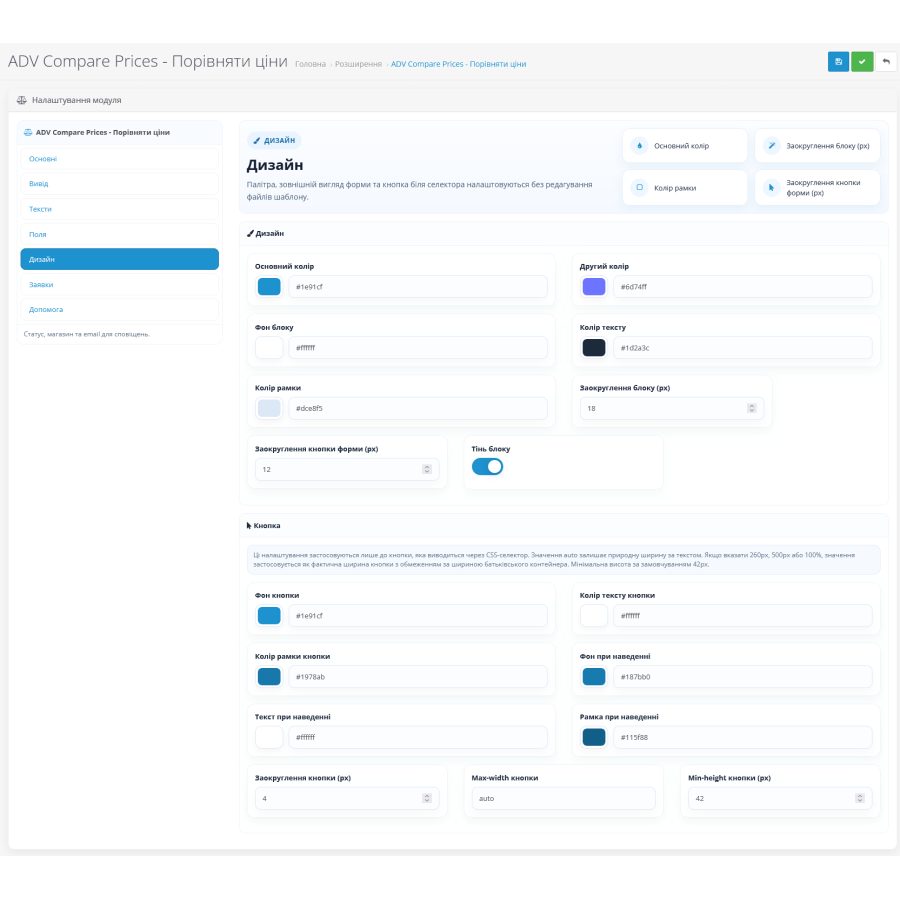This screenshot has width=900, height=900.
Task: Click the cursor icon in Заокруглення кнопки форми card
Action: (771, 188)
